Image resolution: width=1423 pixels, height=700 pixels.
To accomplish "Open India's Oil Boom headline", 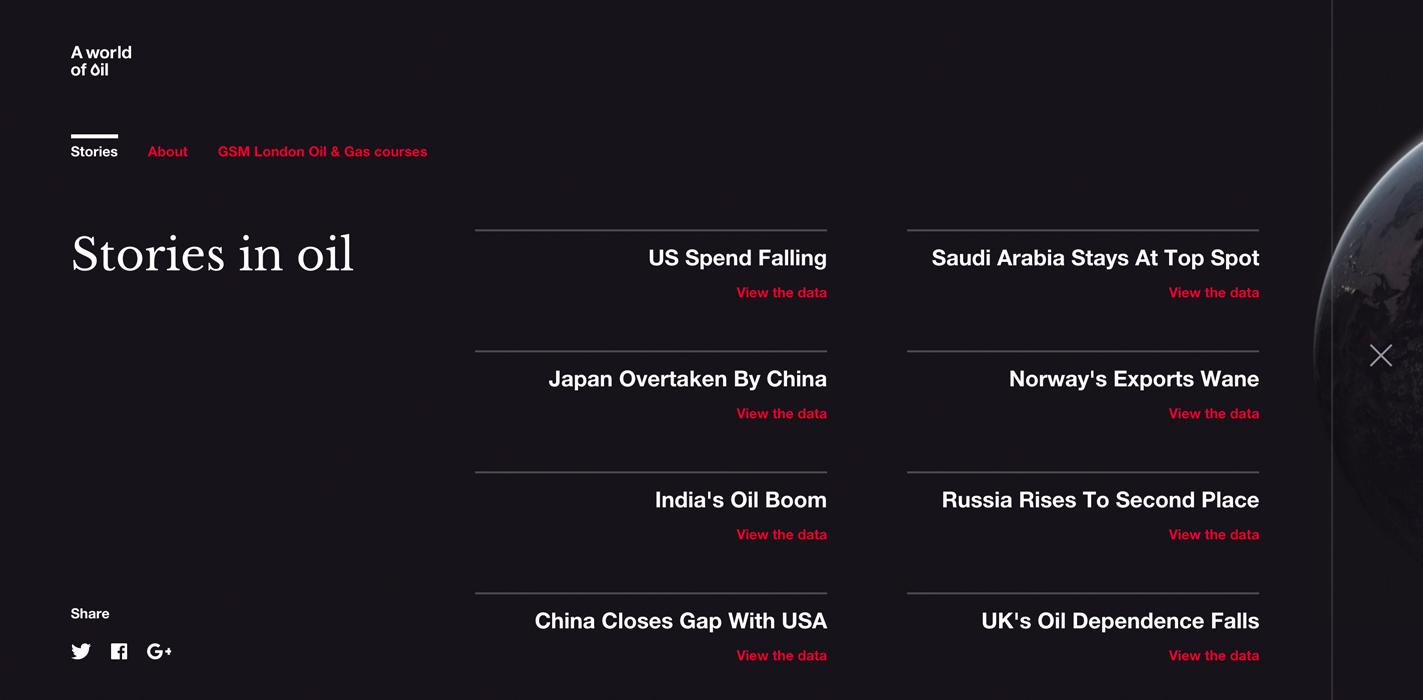I will tap(741, 500).
